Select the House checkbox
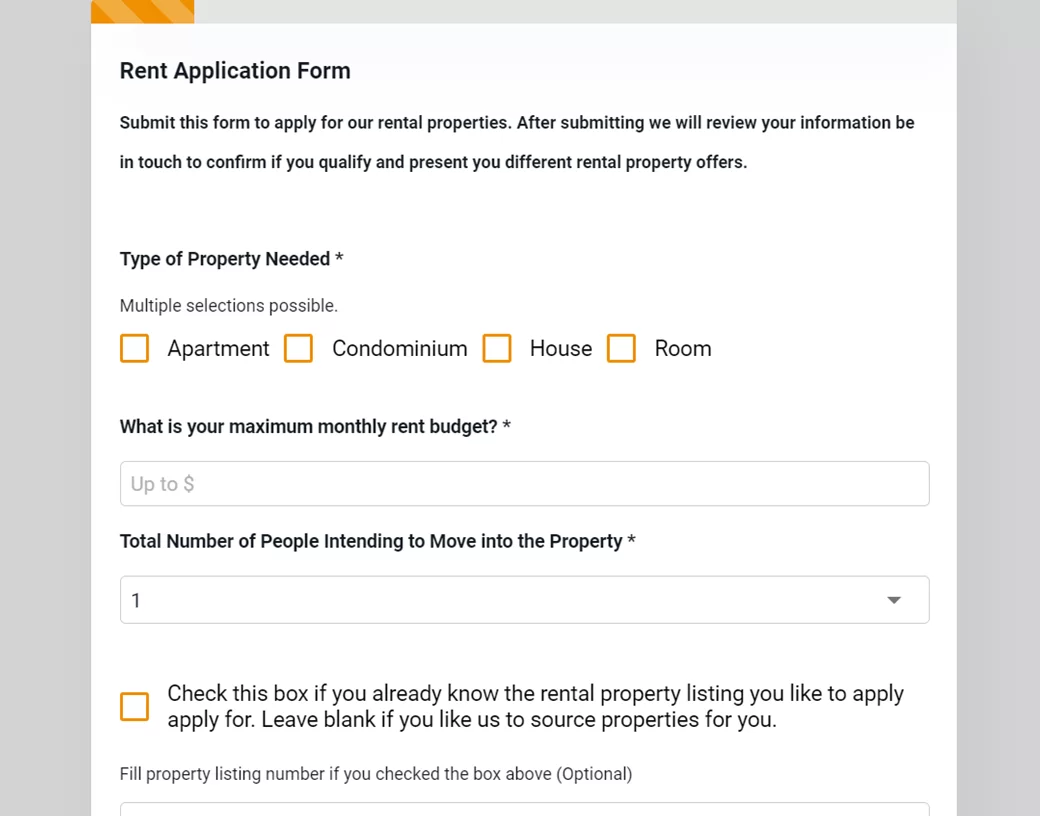1040x816 pixels. tap(497, 348)
